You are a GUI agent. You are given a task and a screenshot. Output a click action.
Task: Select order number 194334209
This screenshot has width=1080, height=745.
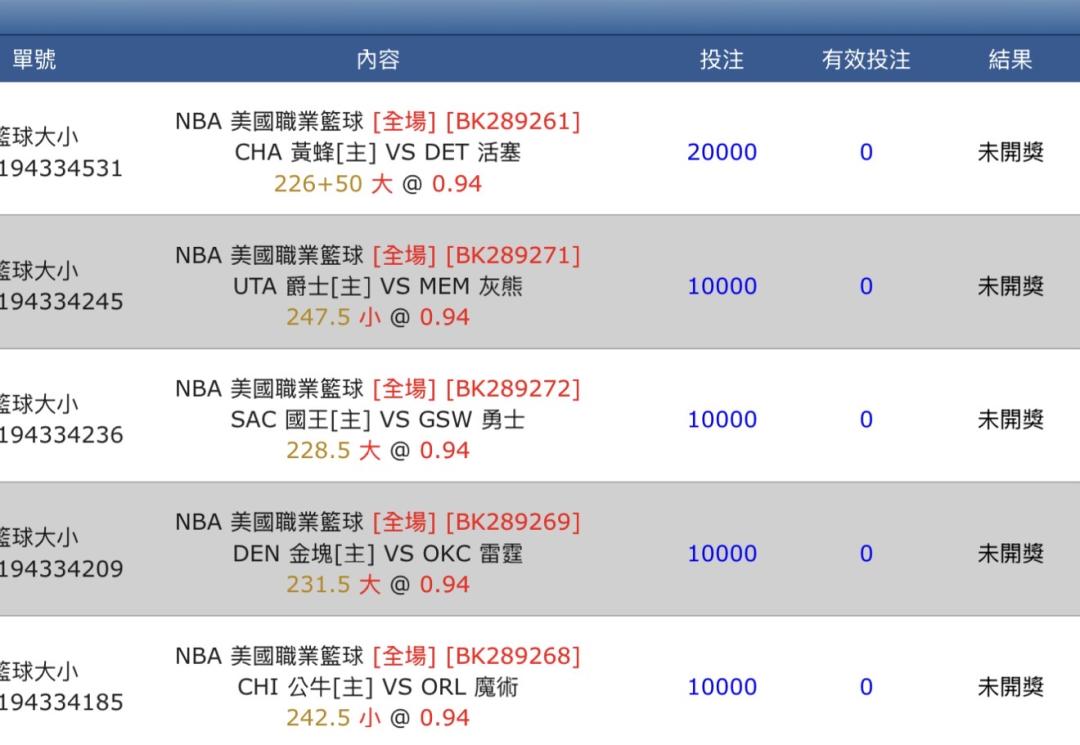pos(60,569)
